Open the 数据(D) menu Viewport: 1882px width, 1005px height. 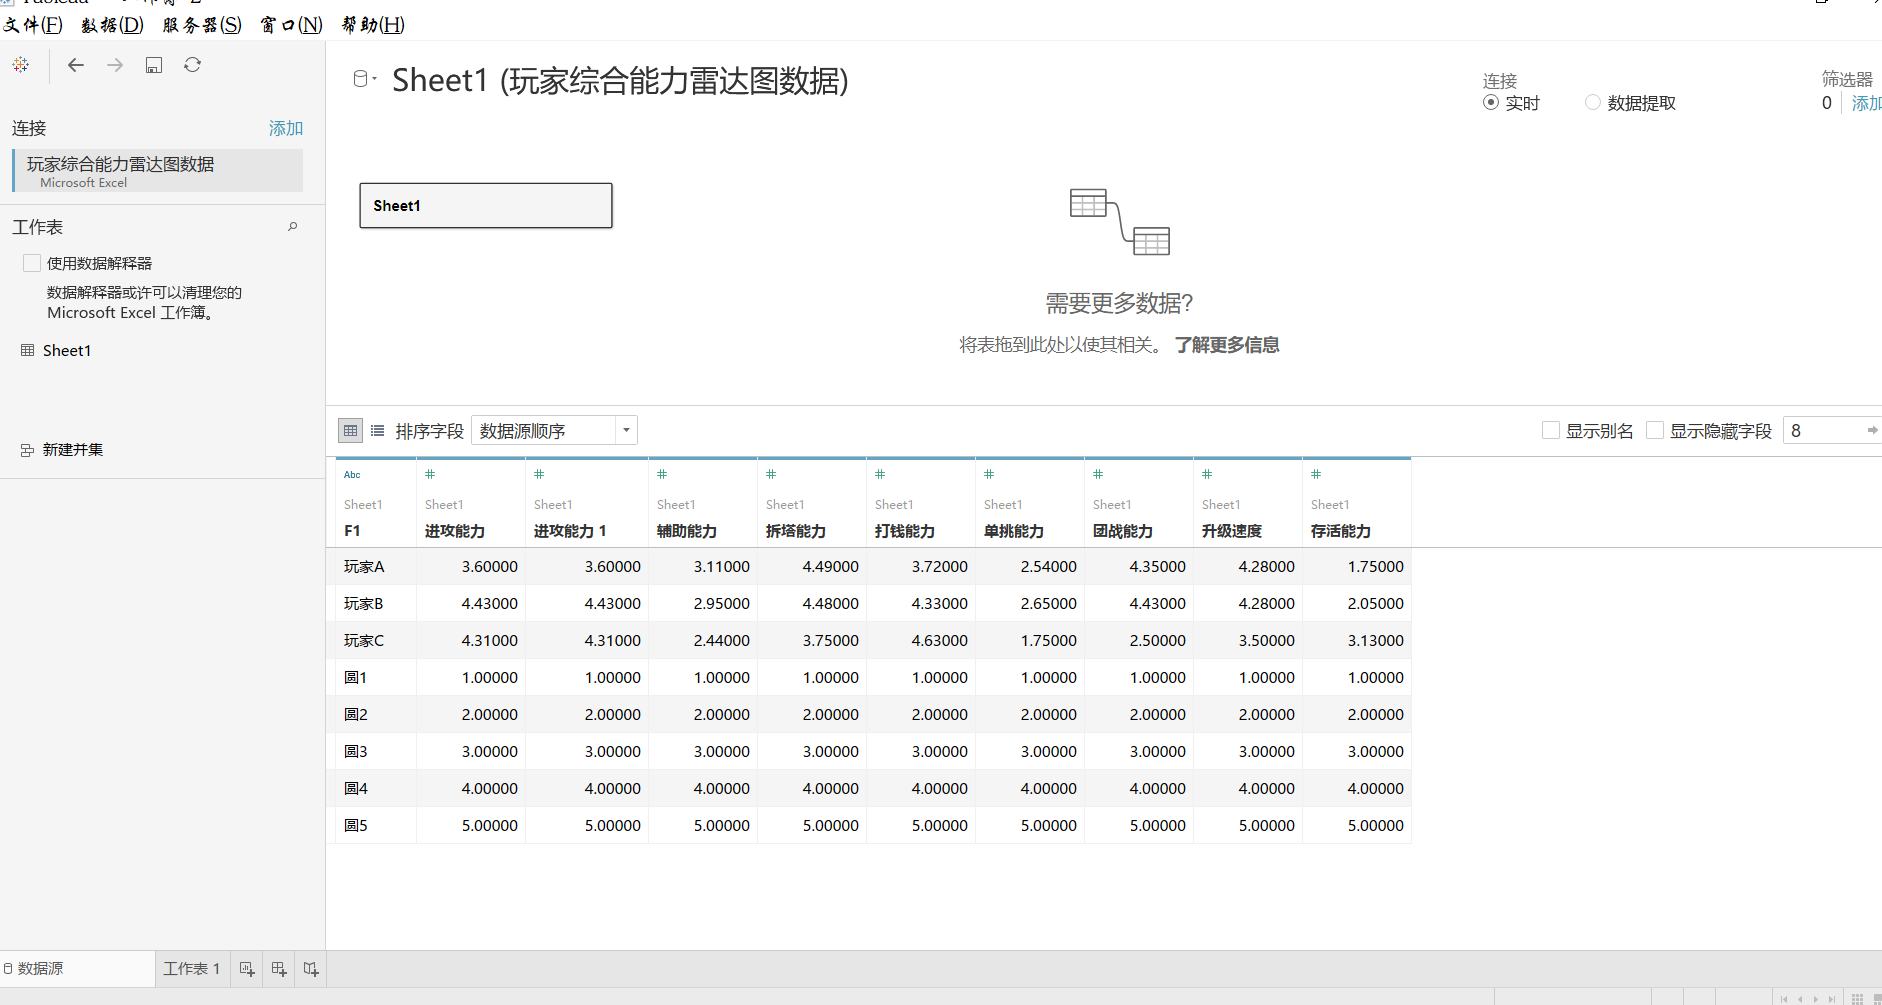112,25
